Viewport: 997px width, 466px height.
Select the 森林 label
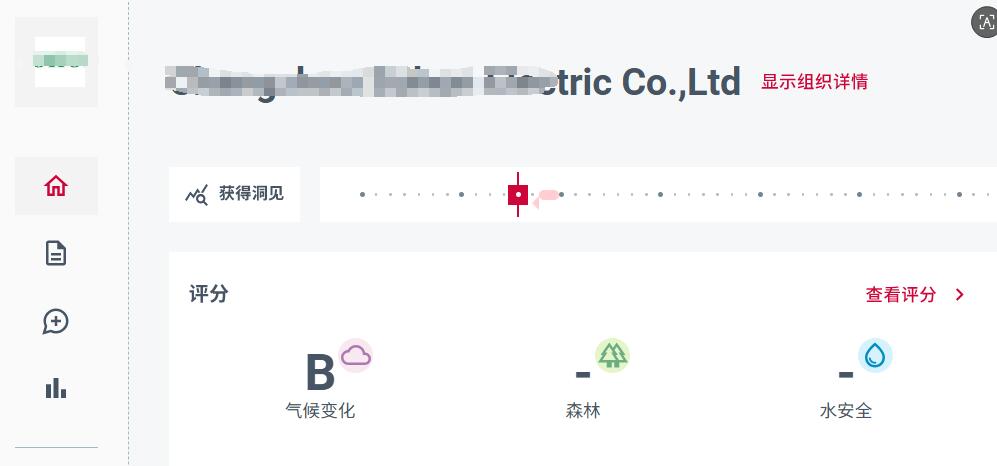[583, 411]
